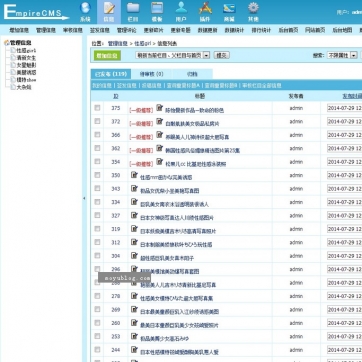Click the edit icon in row ID 327
Viewport: 362px width, 362px height.
coord(134,215)
